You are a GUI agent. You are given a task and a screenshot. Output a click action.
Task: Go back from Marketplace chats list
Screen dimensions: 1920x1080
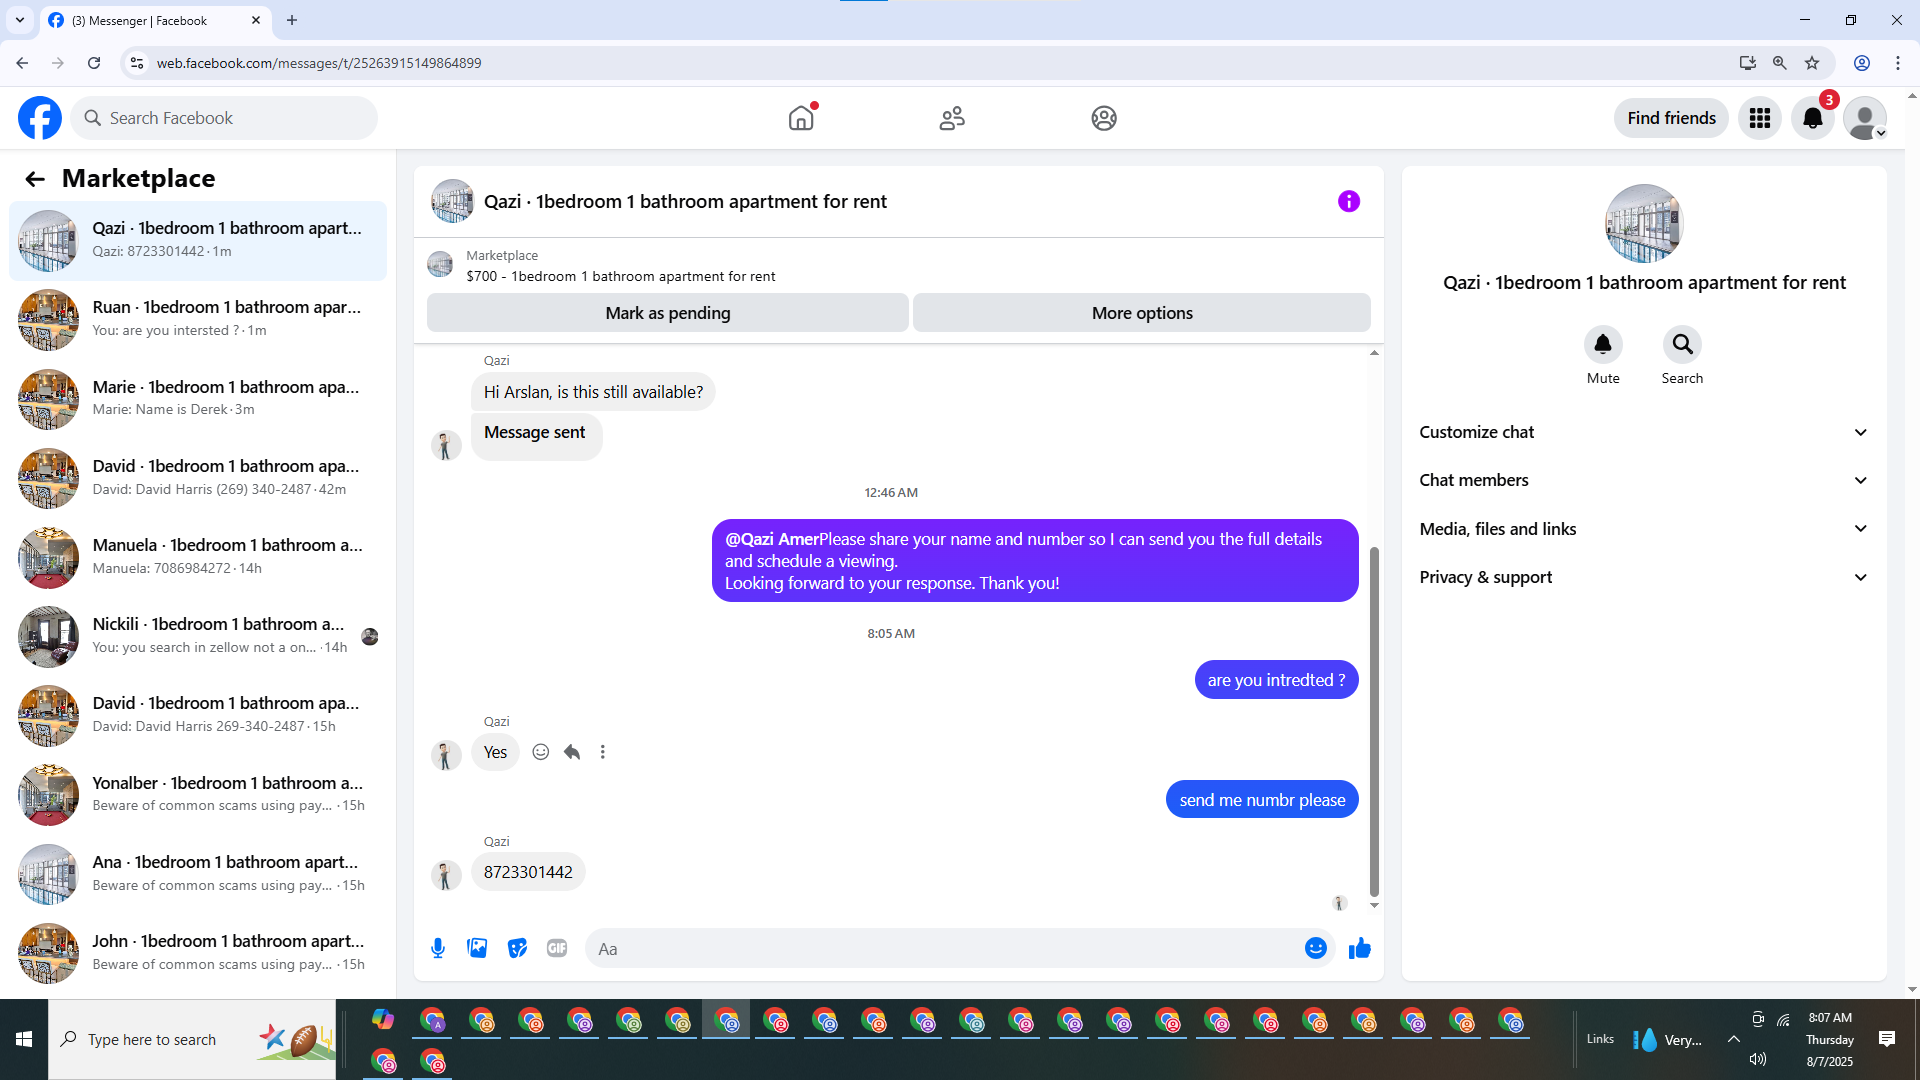pos(35,179)
